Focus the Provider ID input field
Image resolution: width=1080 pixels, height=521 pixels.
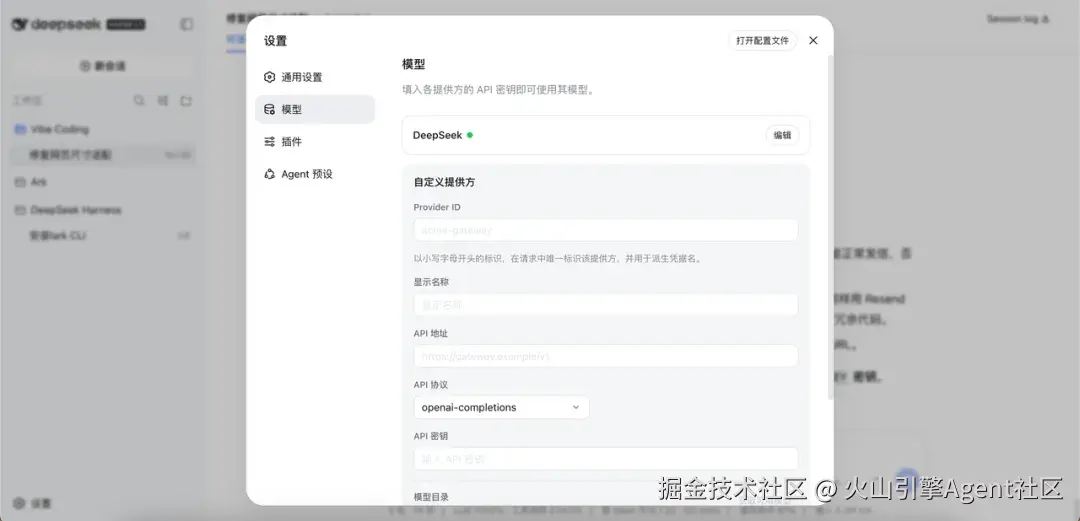click(605, 230)
